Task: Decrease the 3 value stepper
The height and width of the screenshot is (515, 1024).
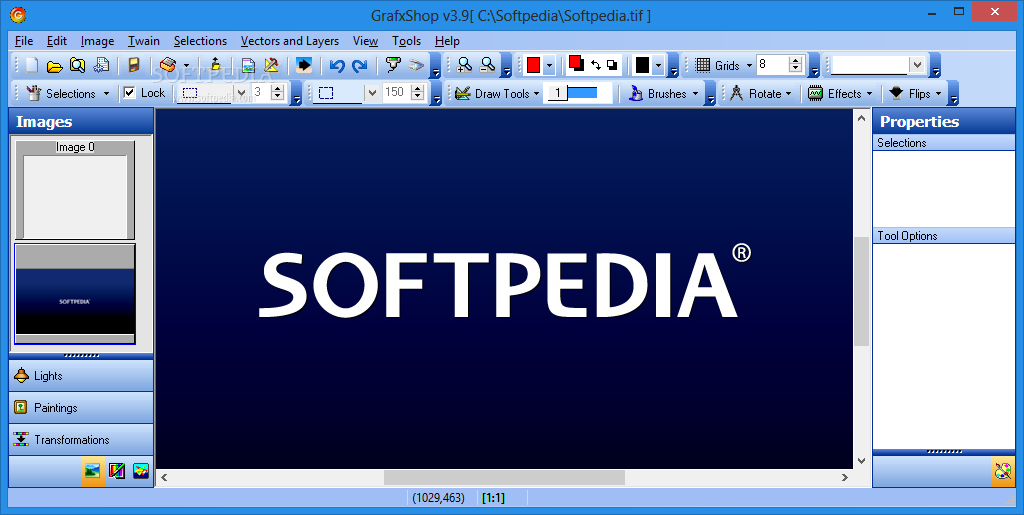Action: point(277,97)
